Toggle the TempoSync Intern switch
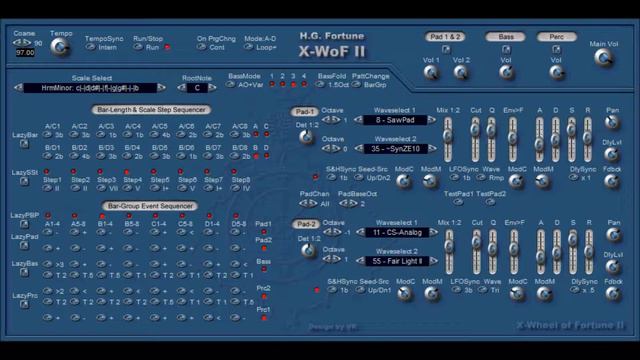The image size is (640, 360). click(x=91, y=47)
